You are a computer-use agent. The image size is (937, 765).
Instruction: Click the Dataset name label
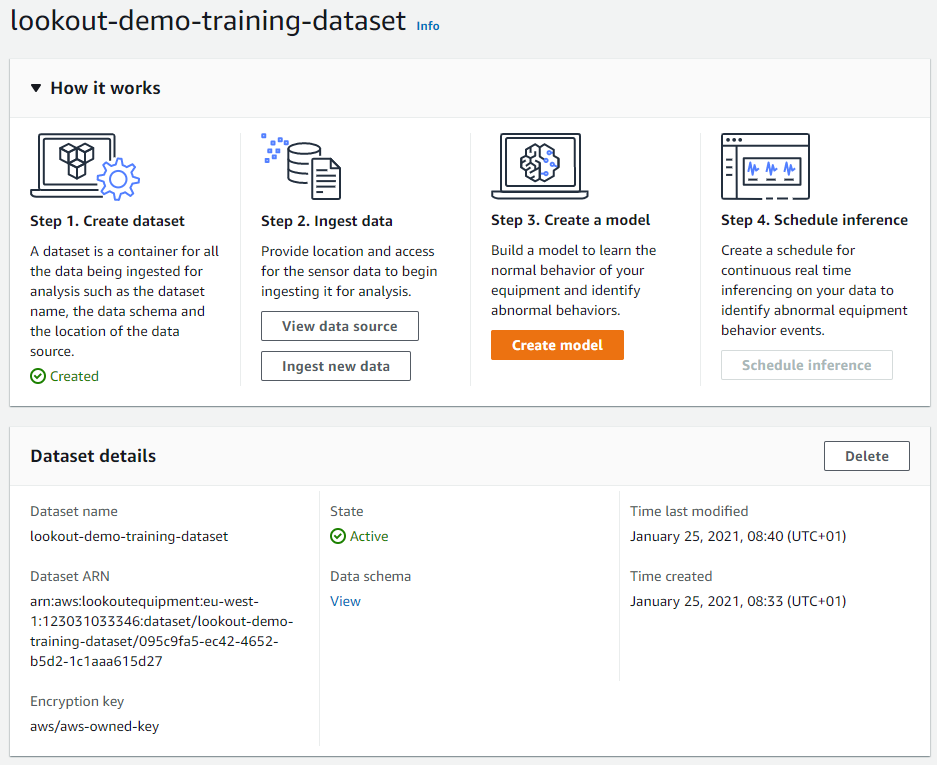point(74,511)
